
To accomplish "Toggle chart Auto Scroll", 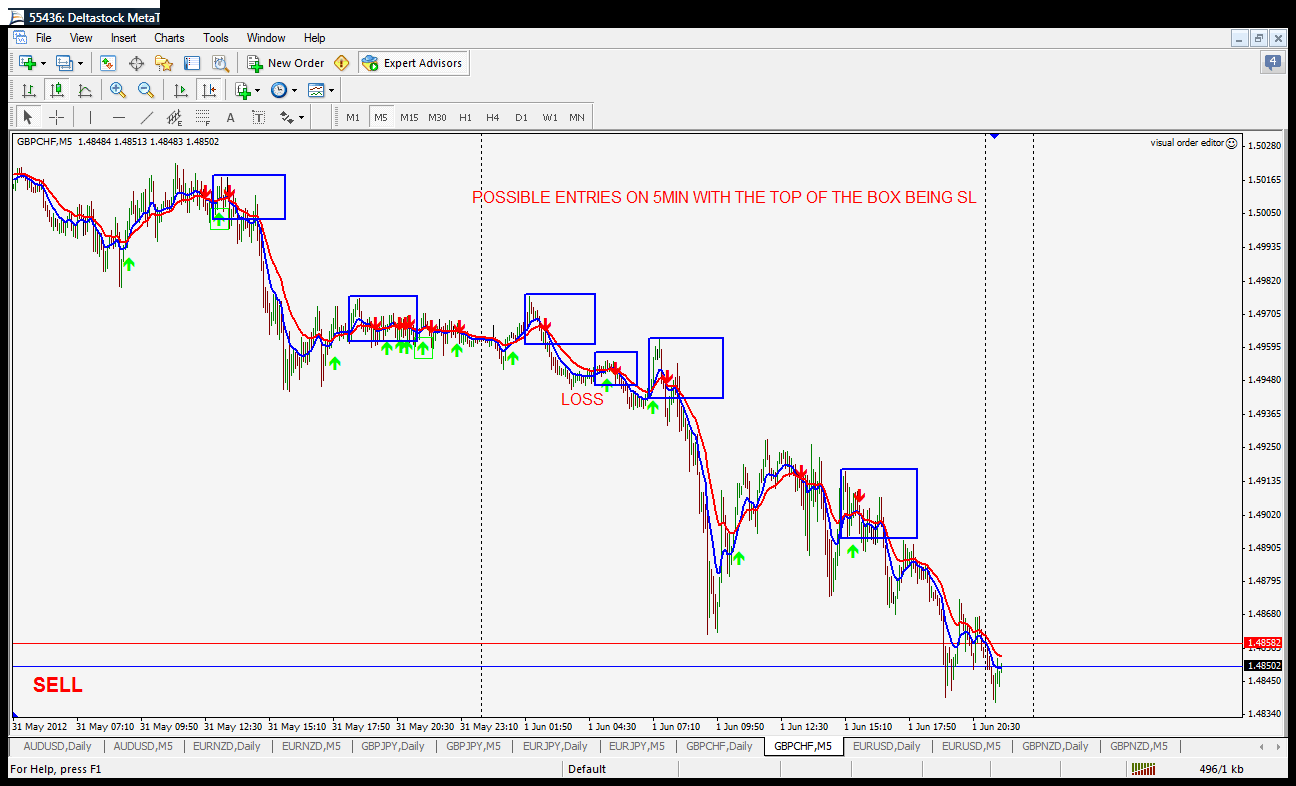I will tap(181, 90).
